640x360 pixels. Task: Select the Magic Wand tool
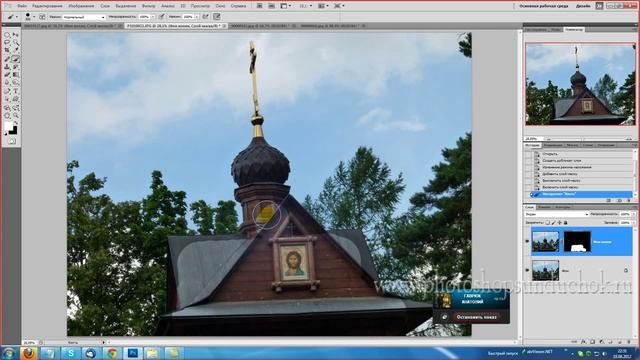[x=16, y=42]
